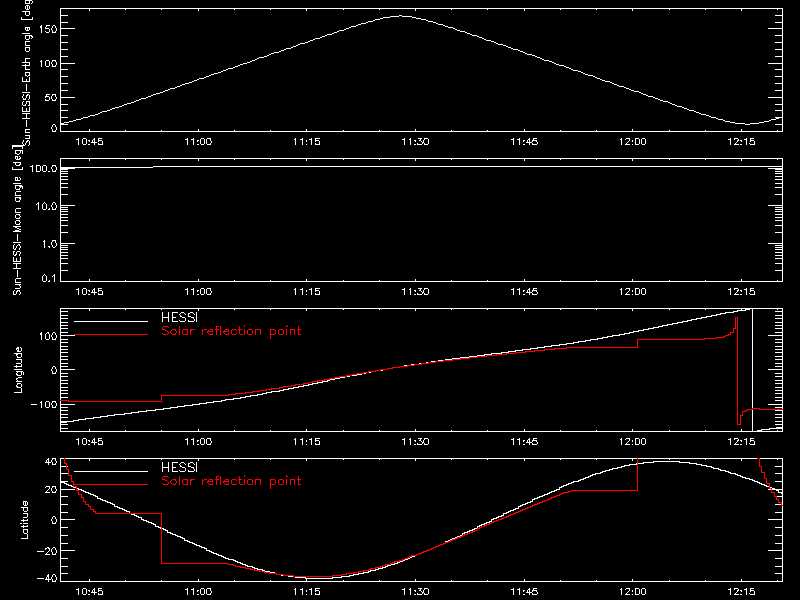Click the 100.0 tick on Moon angle axis
This screenshot has height=600, width=800.
[43, 168]
